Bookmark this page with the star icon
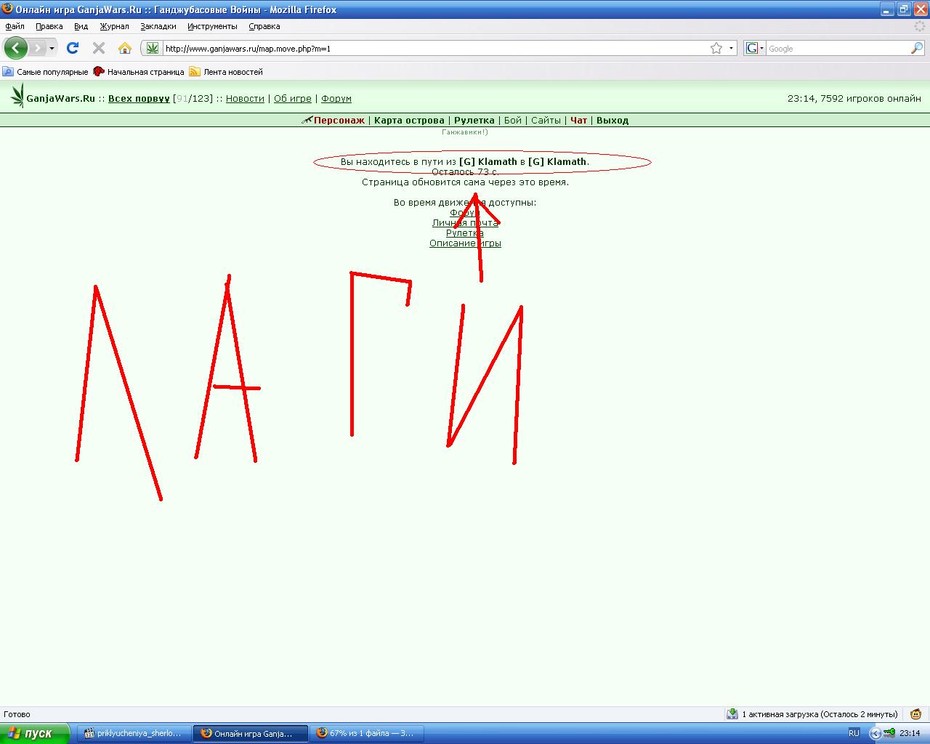930x744 pixels. pos(716,48)
